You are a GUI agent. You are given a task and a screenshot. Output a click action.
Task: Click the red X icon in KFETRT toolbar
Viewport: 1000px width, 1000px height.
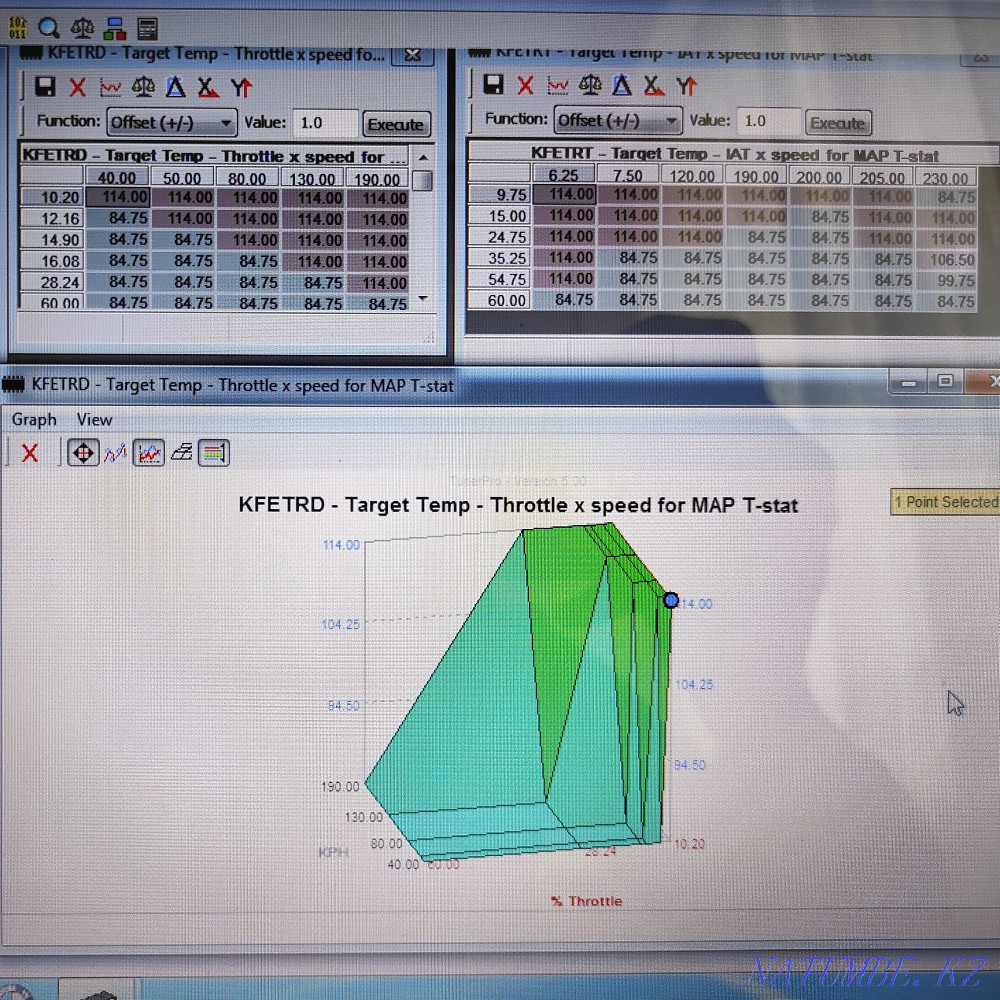[525, 85]
